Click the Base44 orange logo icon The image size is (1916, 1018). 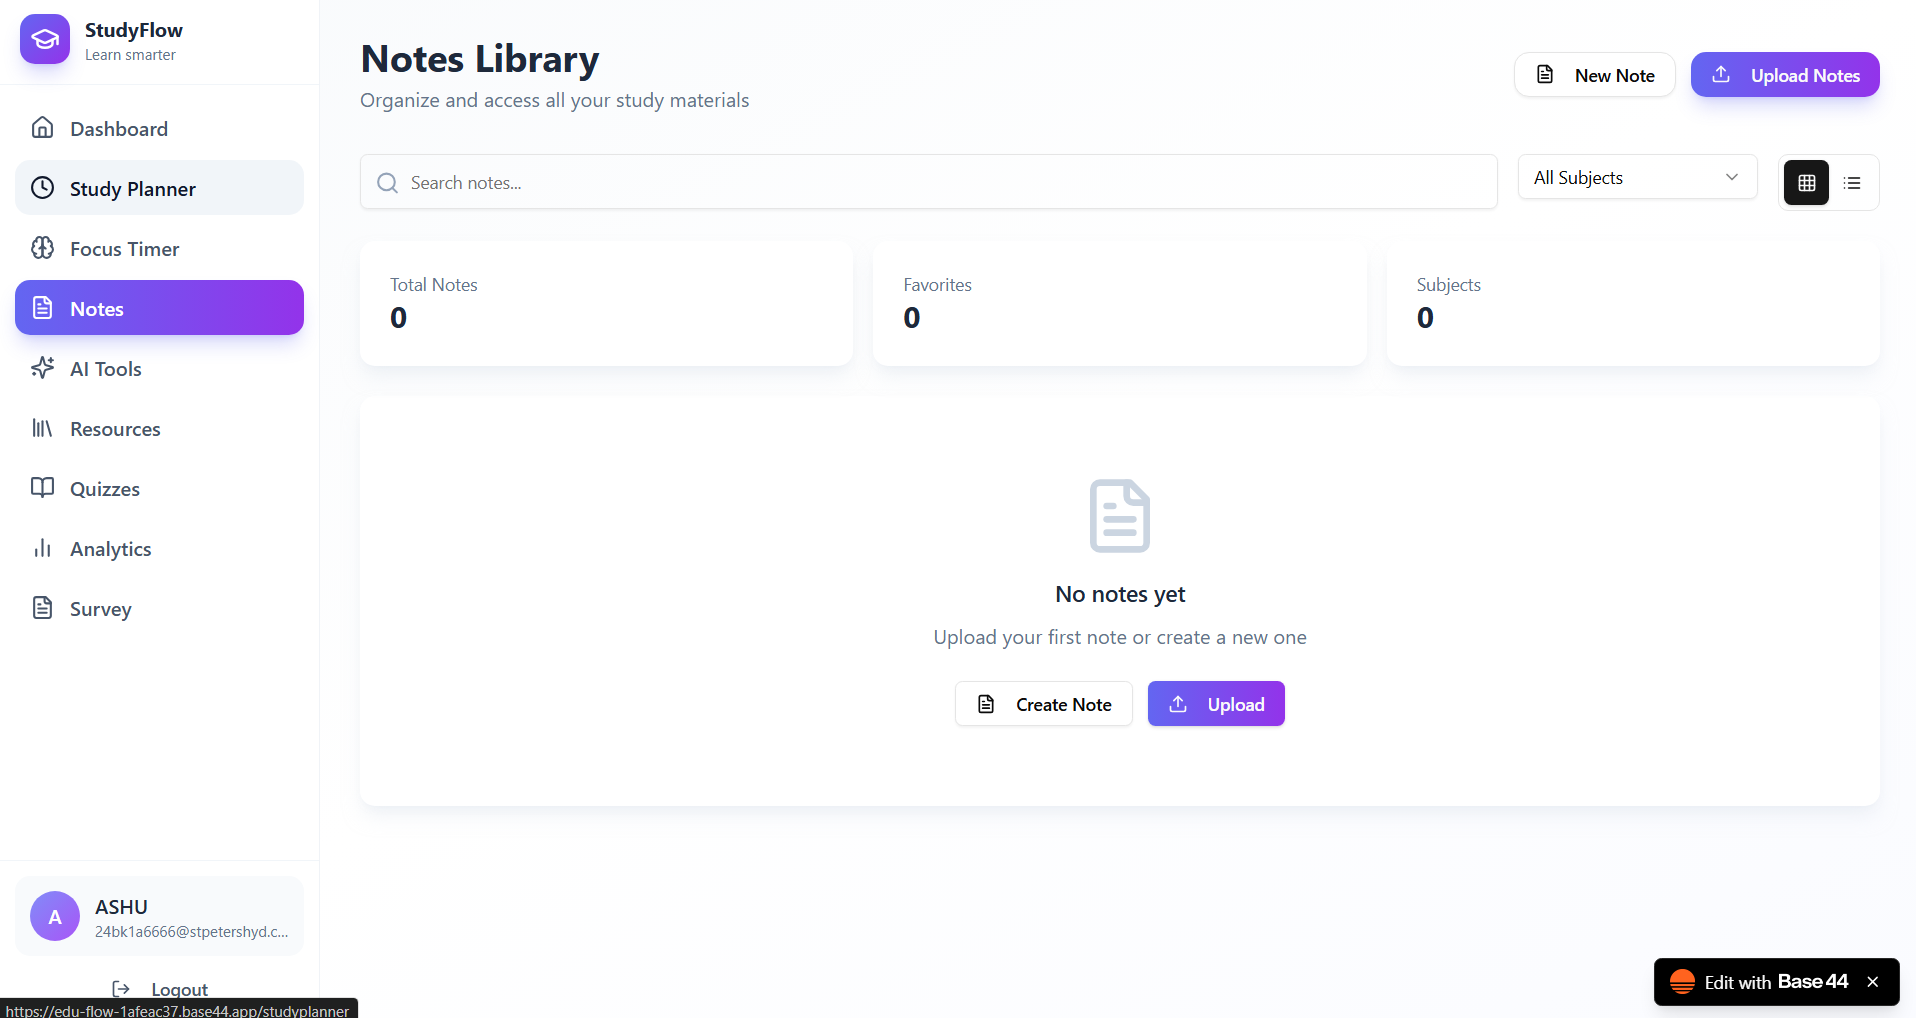point(1682,982)
